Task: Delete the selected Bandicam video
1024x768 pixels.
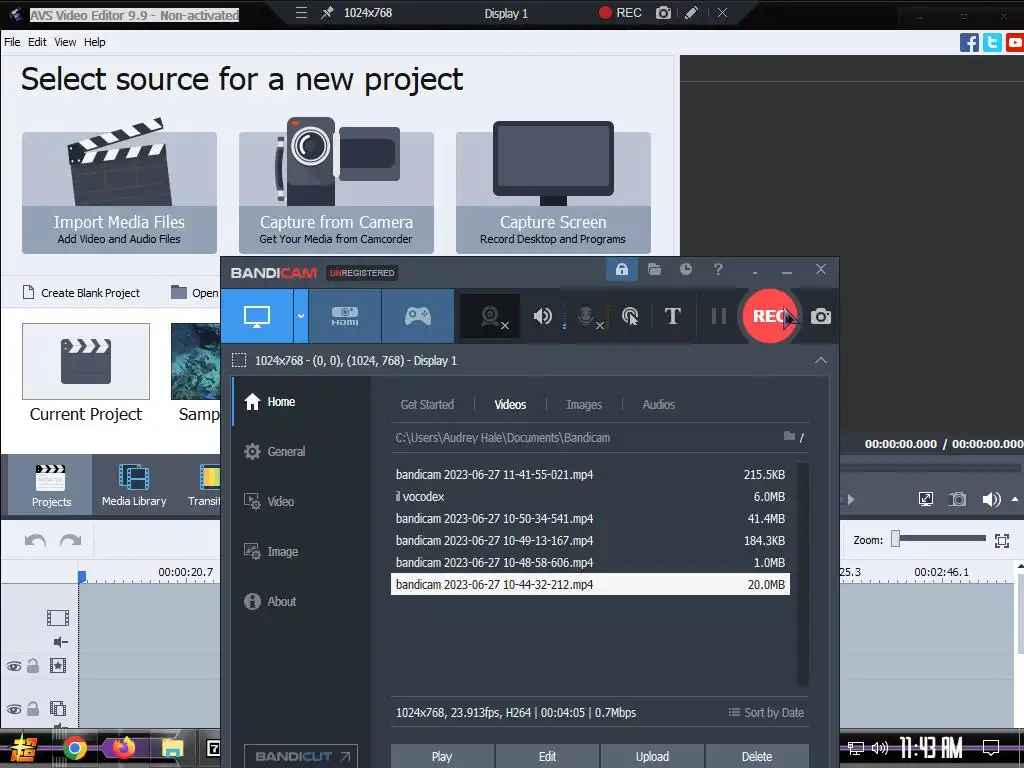Action: [757, 756]
